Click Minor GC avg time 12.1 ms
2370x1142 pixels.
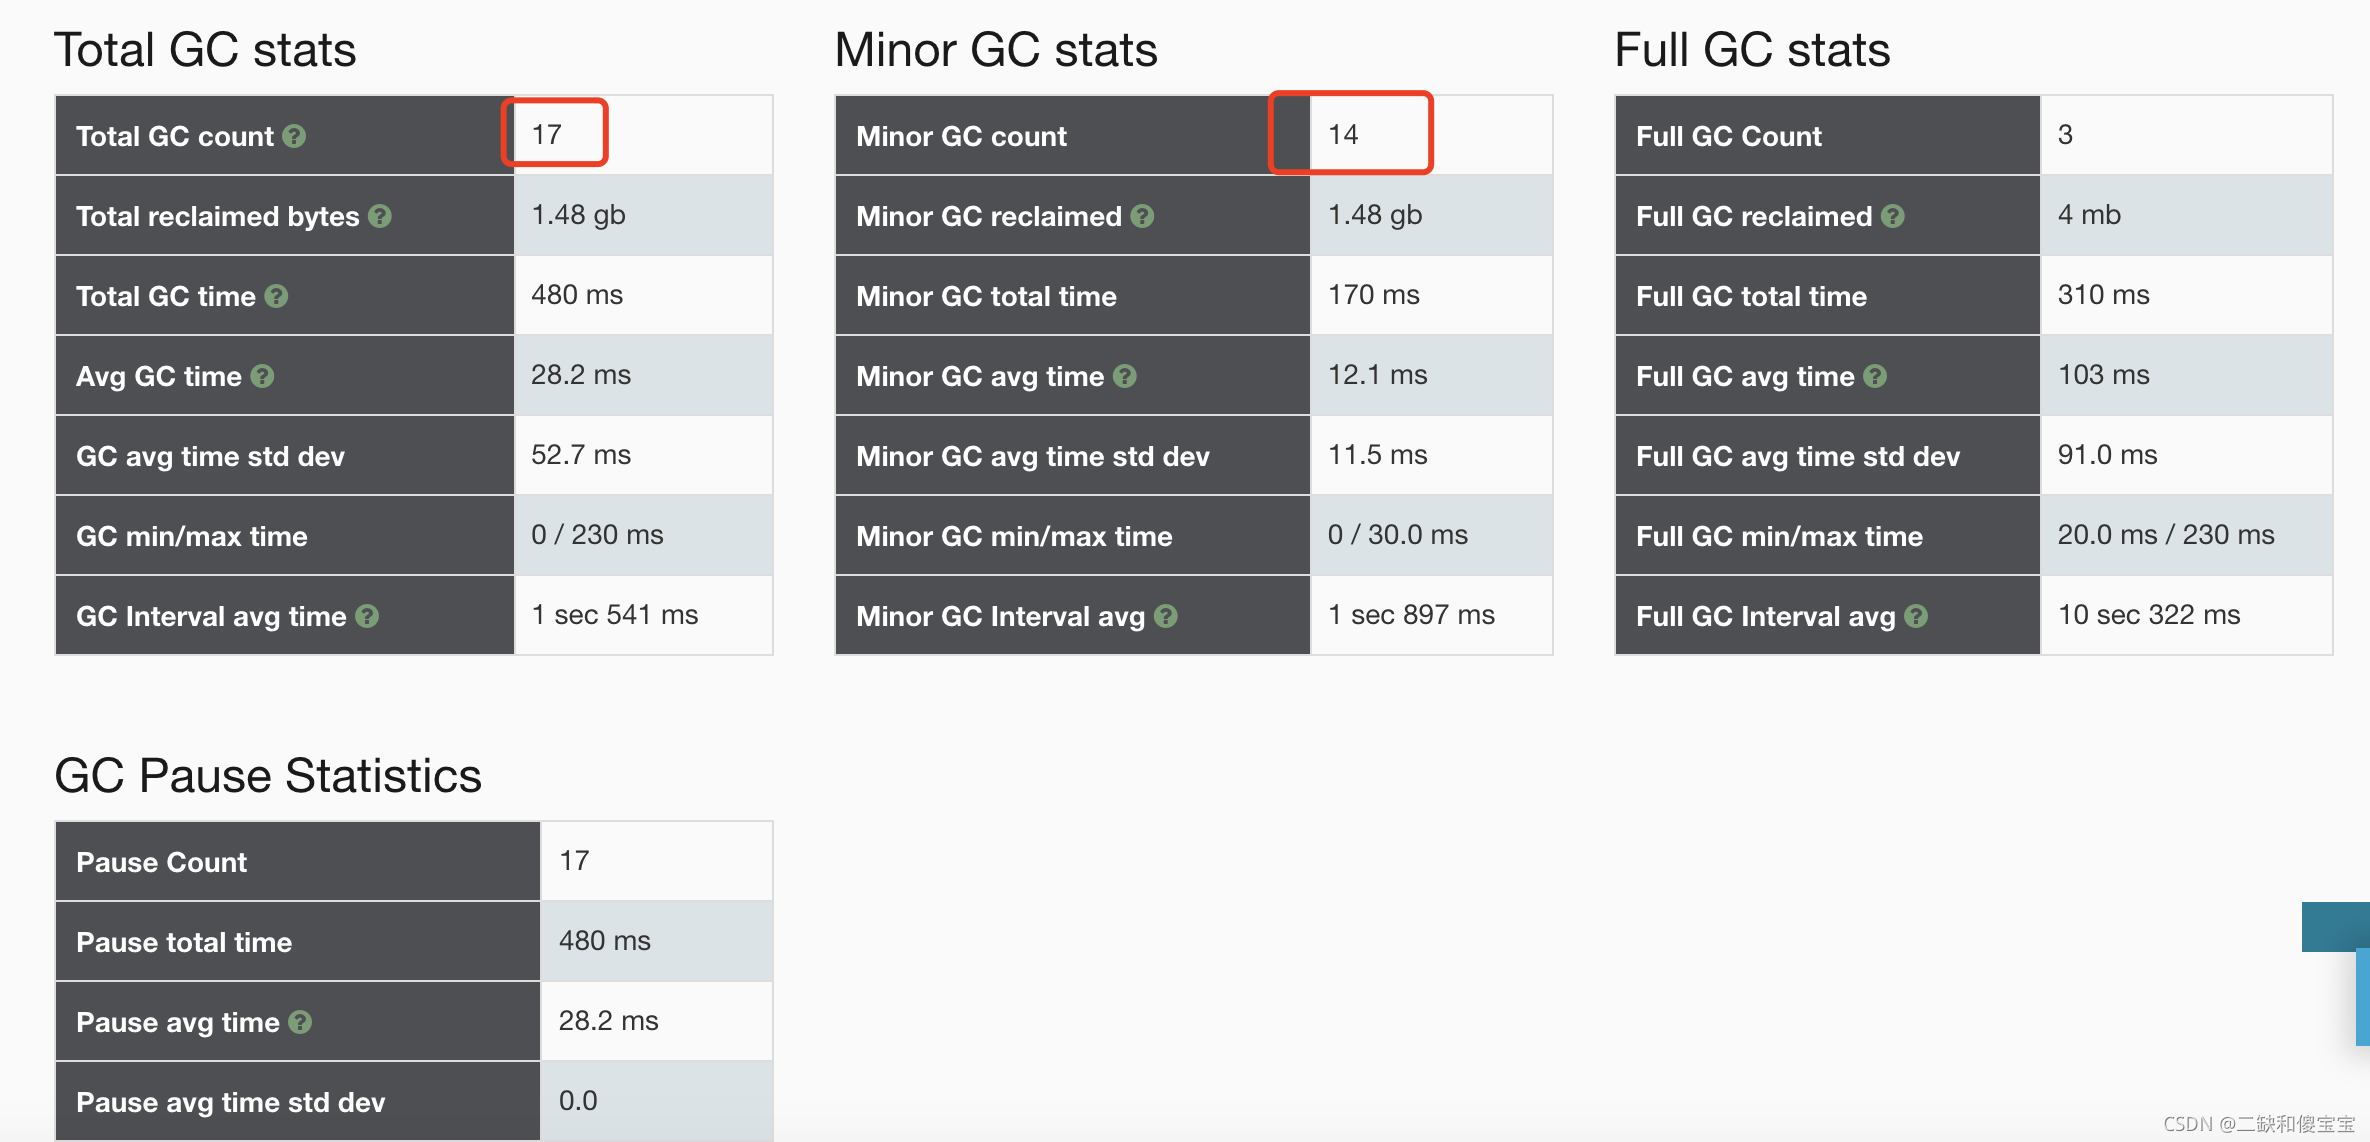(x=1378, y=375)
